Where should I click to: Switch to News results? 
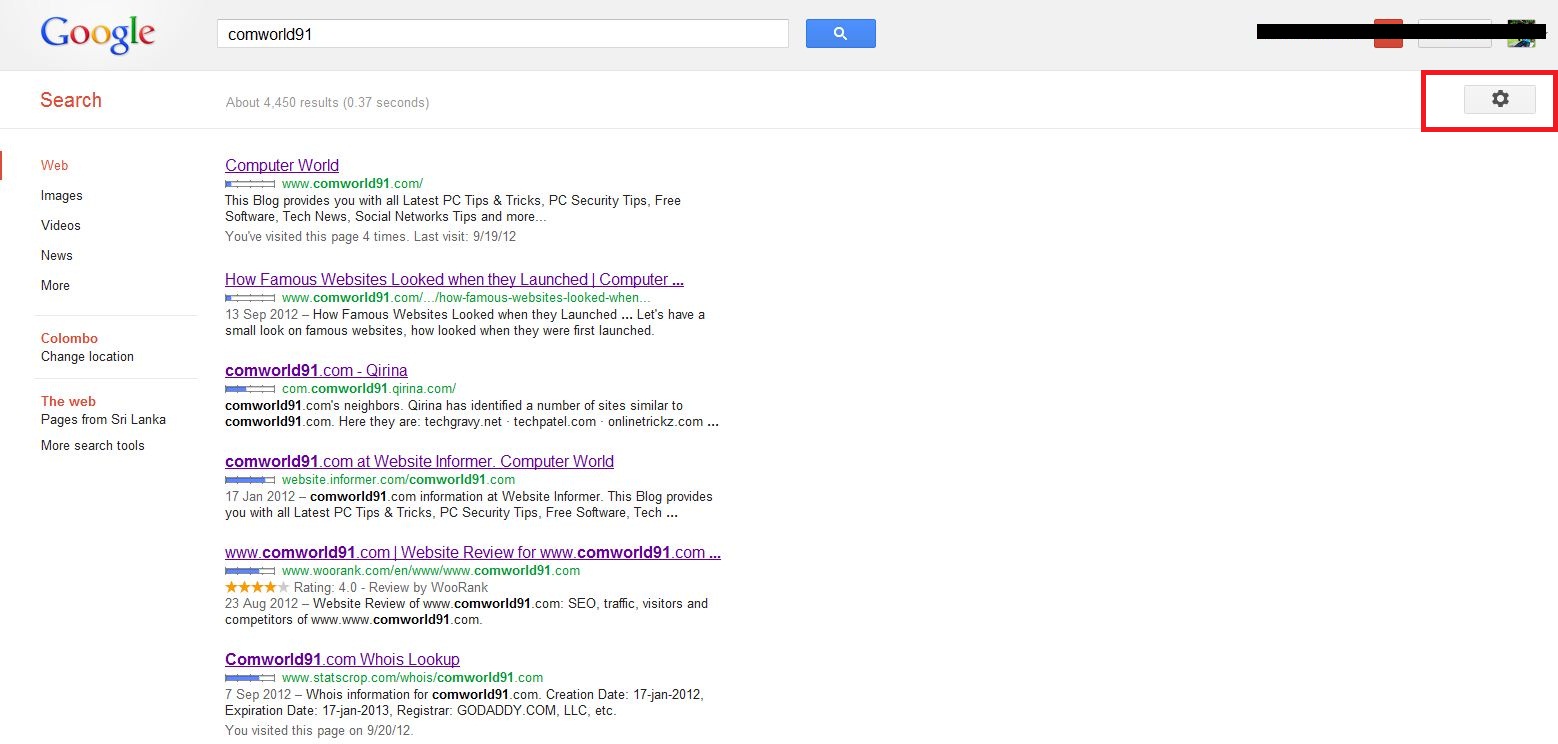tap(57, 255)
